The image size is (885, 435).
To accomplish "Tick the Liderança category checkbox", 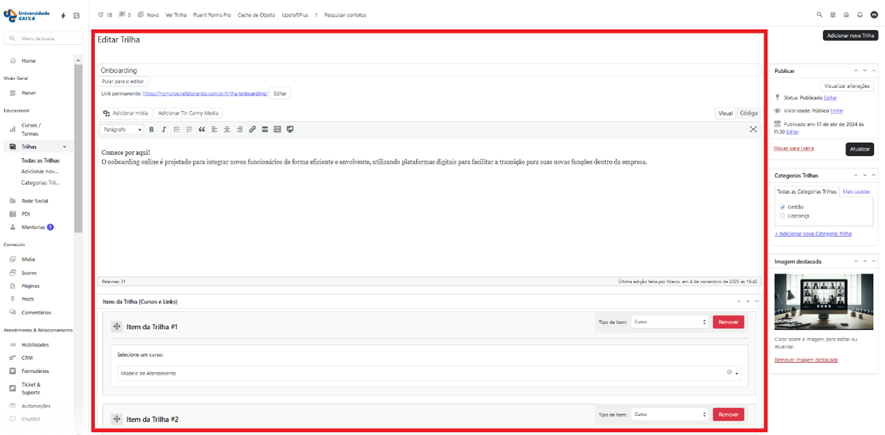I will pyautogui.click(x=782, y=216).
